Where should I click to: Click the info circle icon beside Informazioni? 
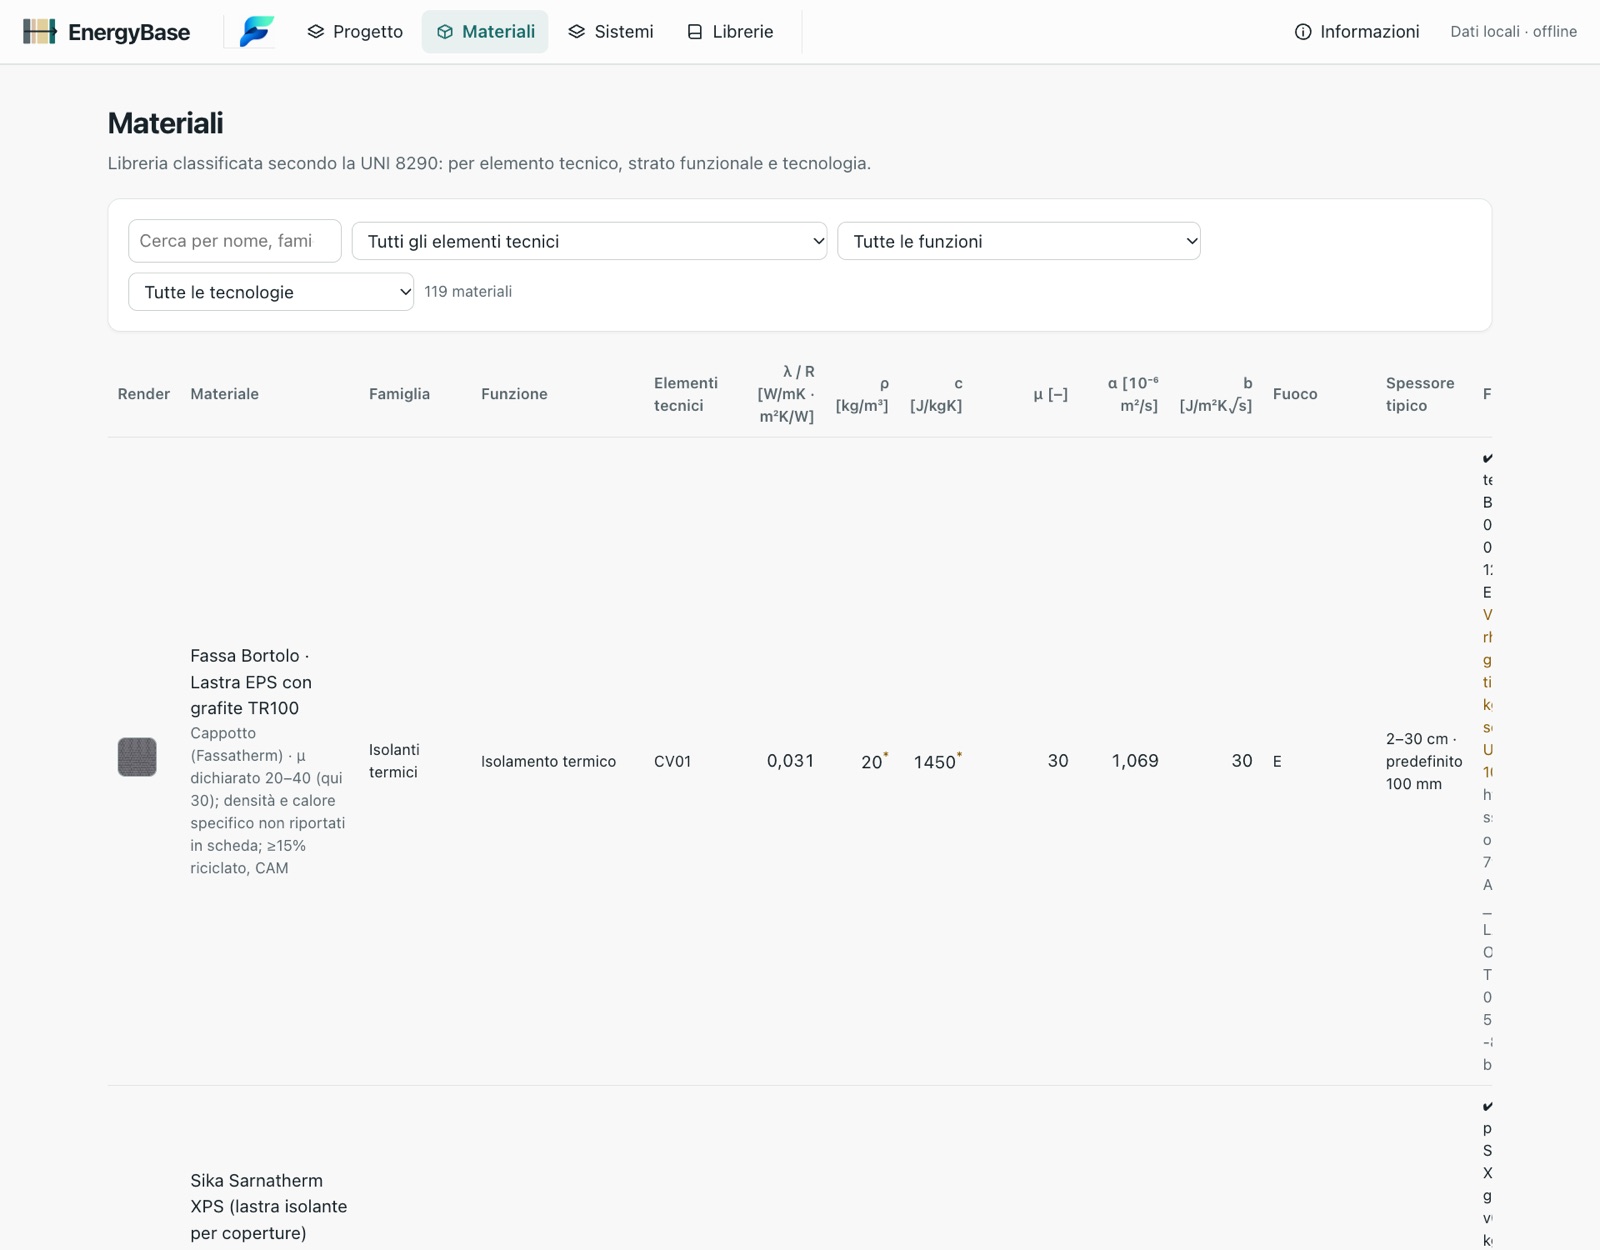1303,32
